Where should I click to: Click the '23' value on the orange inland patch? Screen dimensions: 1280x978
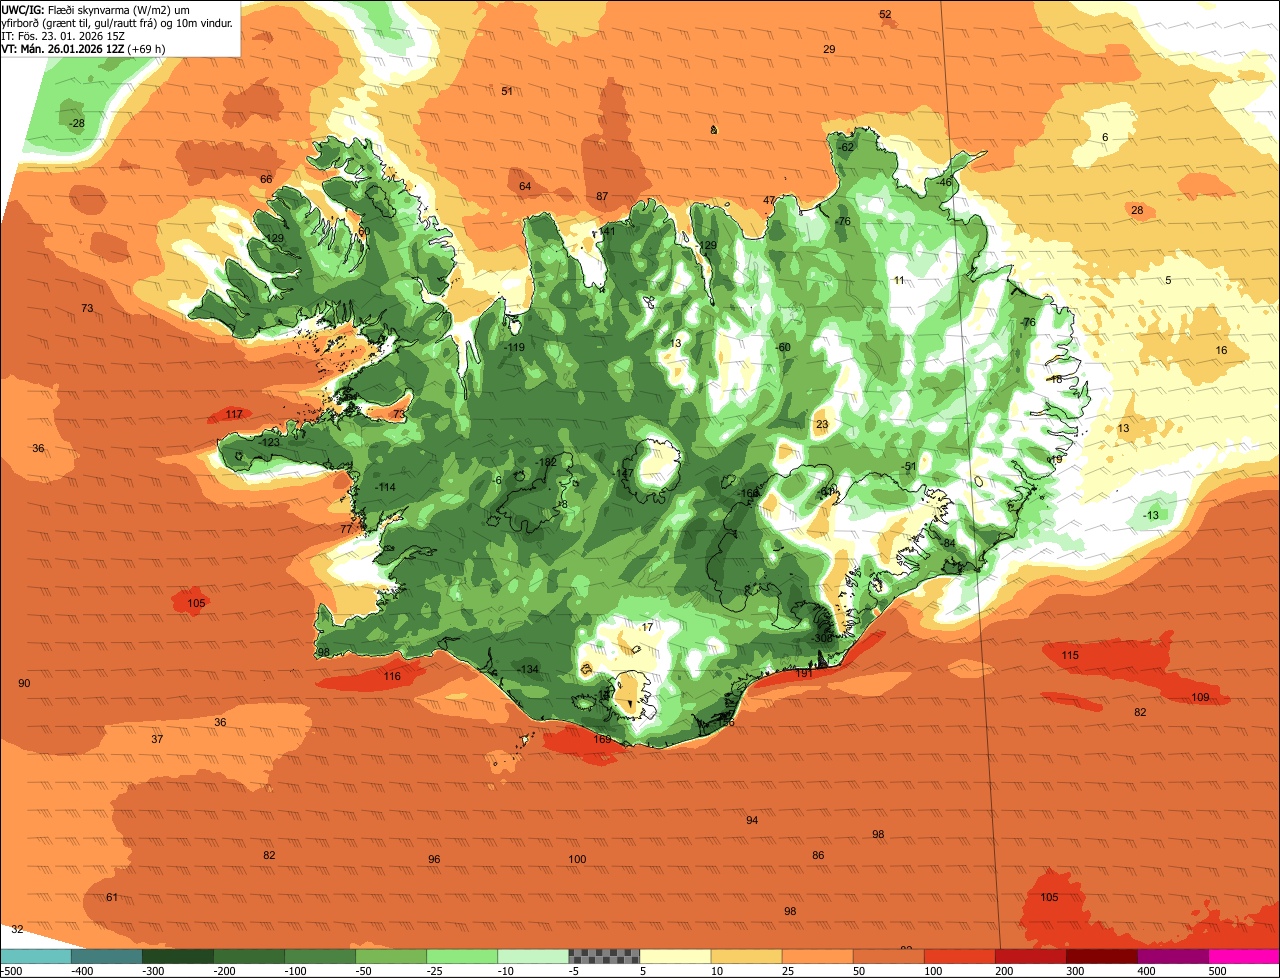click(822, 425)
